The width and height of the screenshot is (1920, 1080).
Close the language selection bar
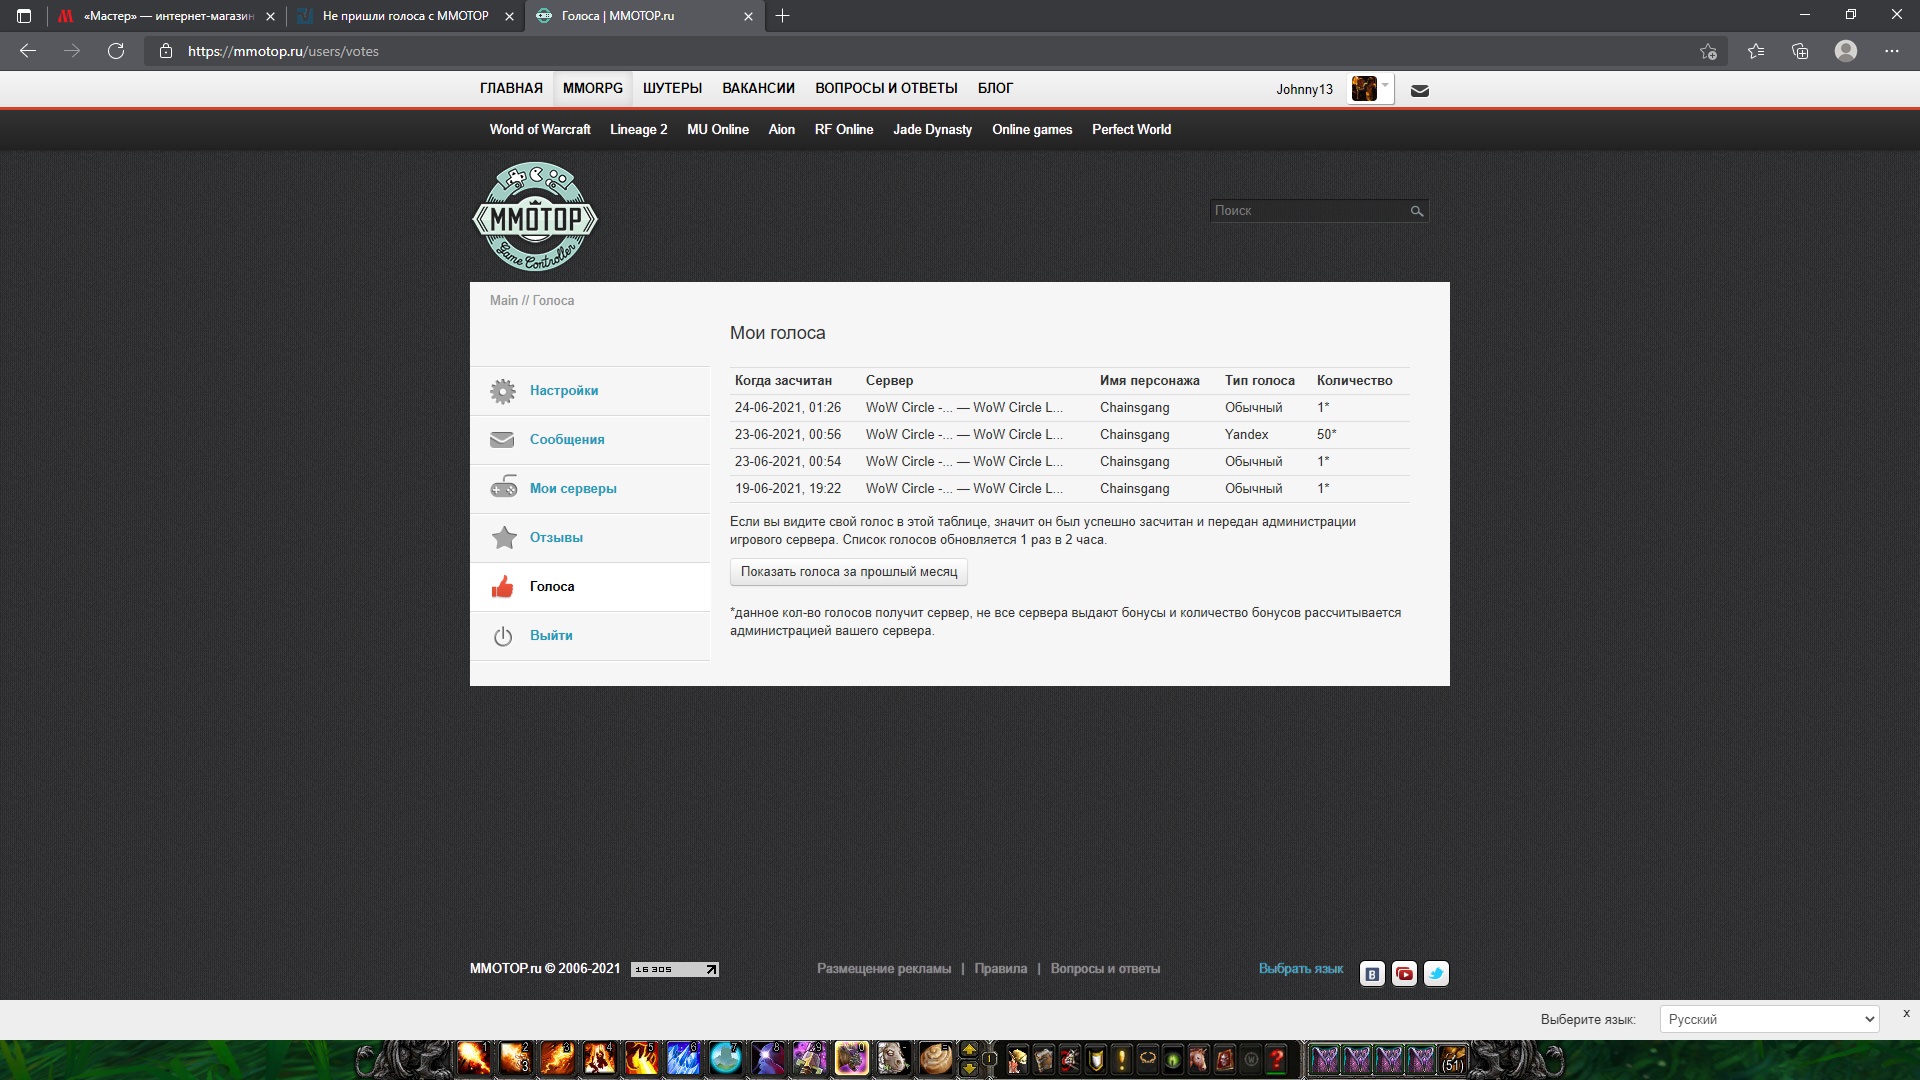[x=1906, y=1013]
